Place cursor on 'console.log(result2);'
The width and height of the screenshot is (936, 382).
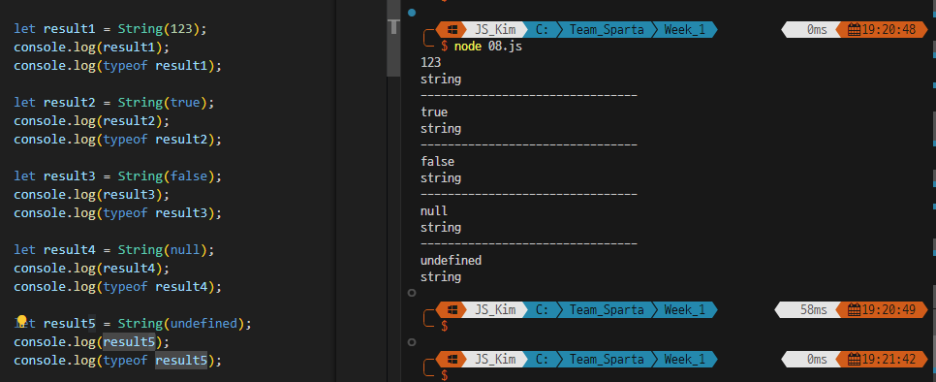point(92,121)
